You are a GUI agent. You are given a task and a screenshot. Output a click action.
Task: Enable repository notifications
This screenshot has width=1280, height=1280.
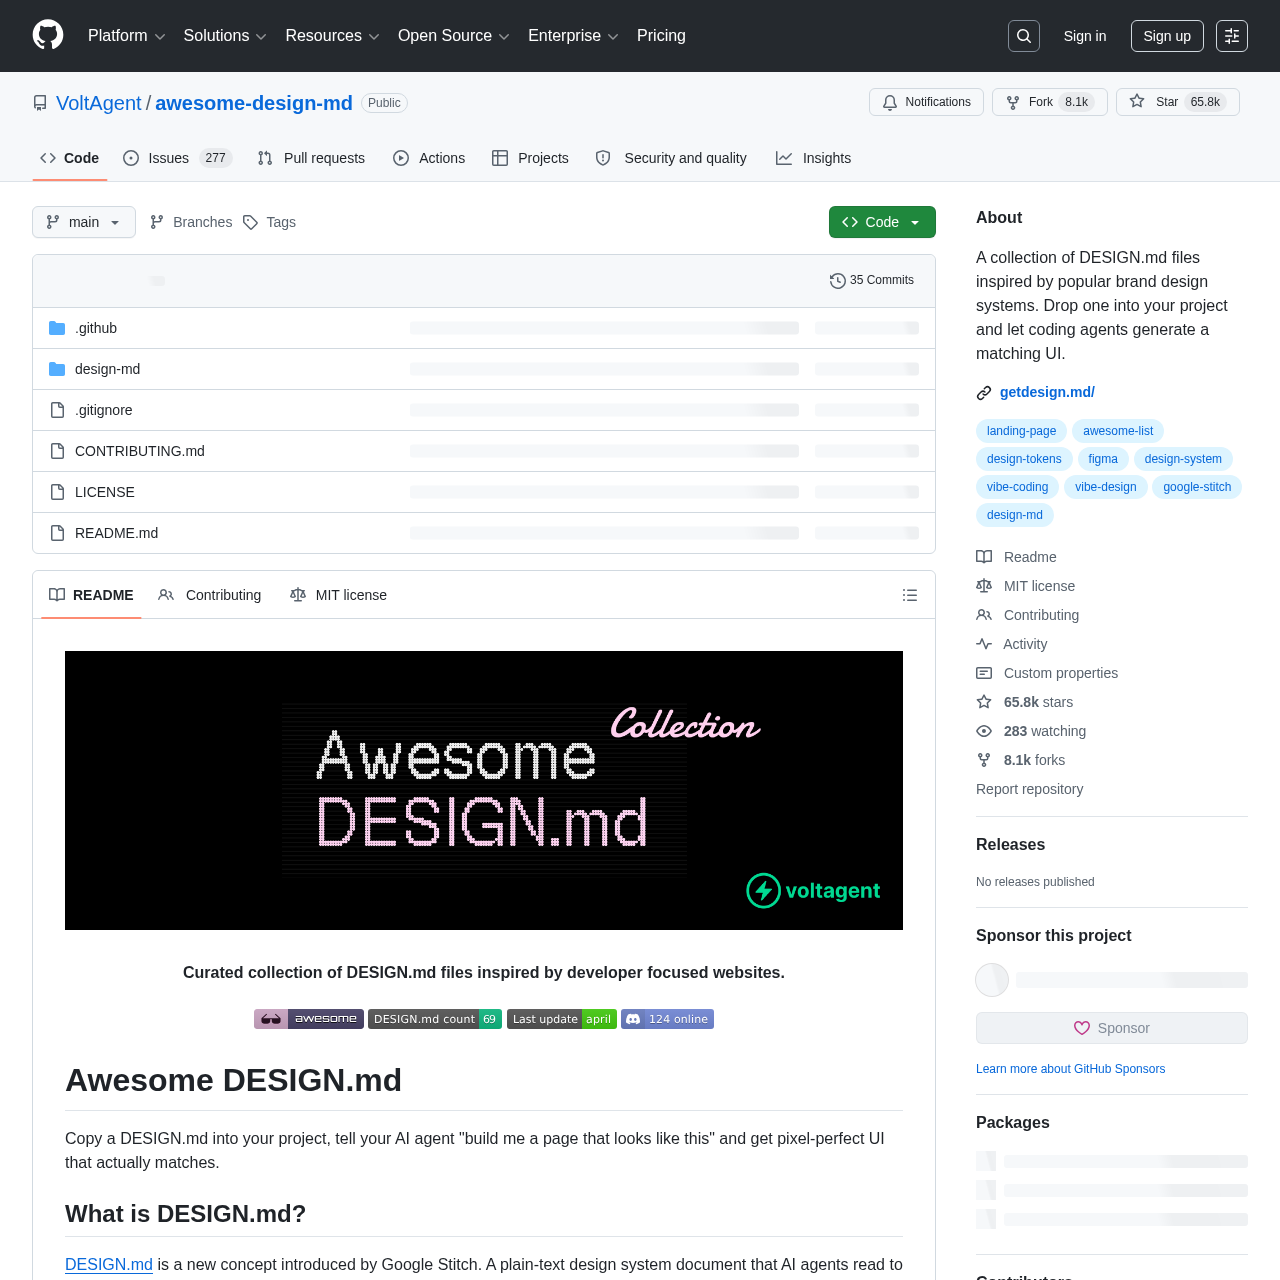point(925,102)
